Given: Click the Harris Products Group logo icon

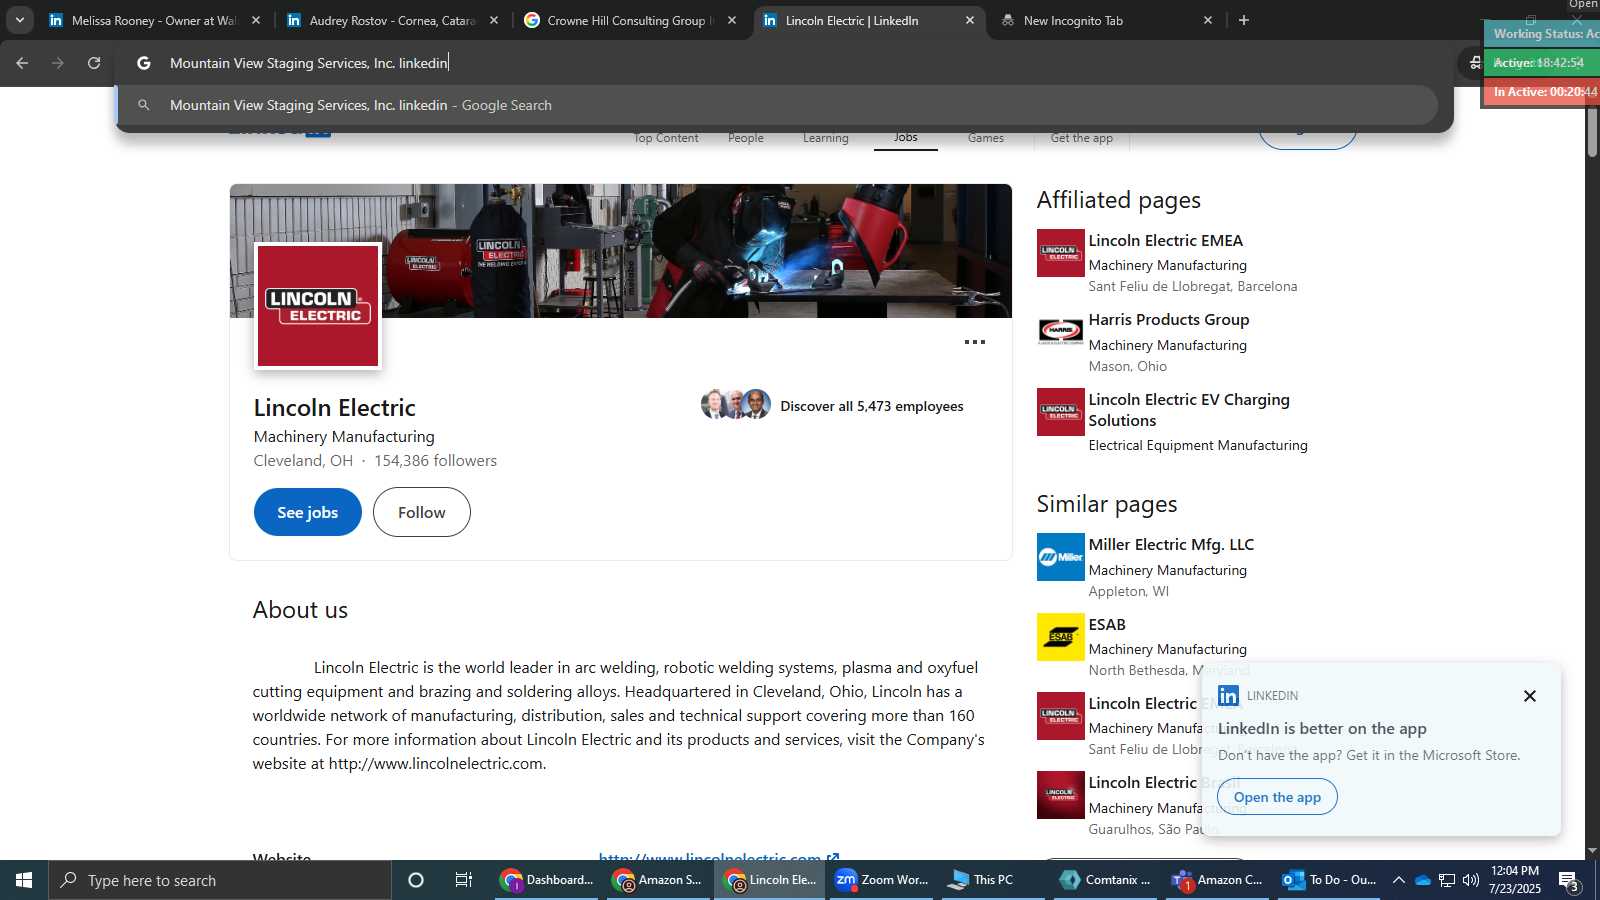Looking at the screenshot, I should point(1061,331).
